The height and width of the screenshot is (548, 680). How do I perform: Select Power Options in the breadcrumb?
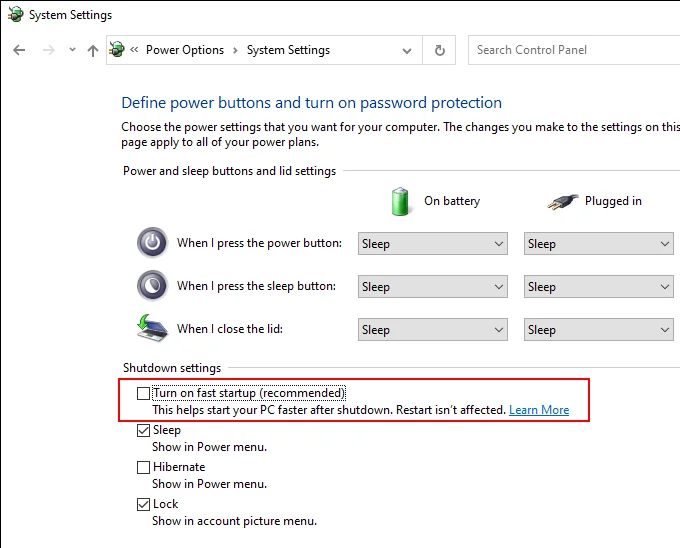pyautogui.click(x=185, y=50)
